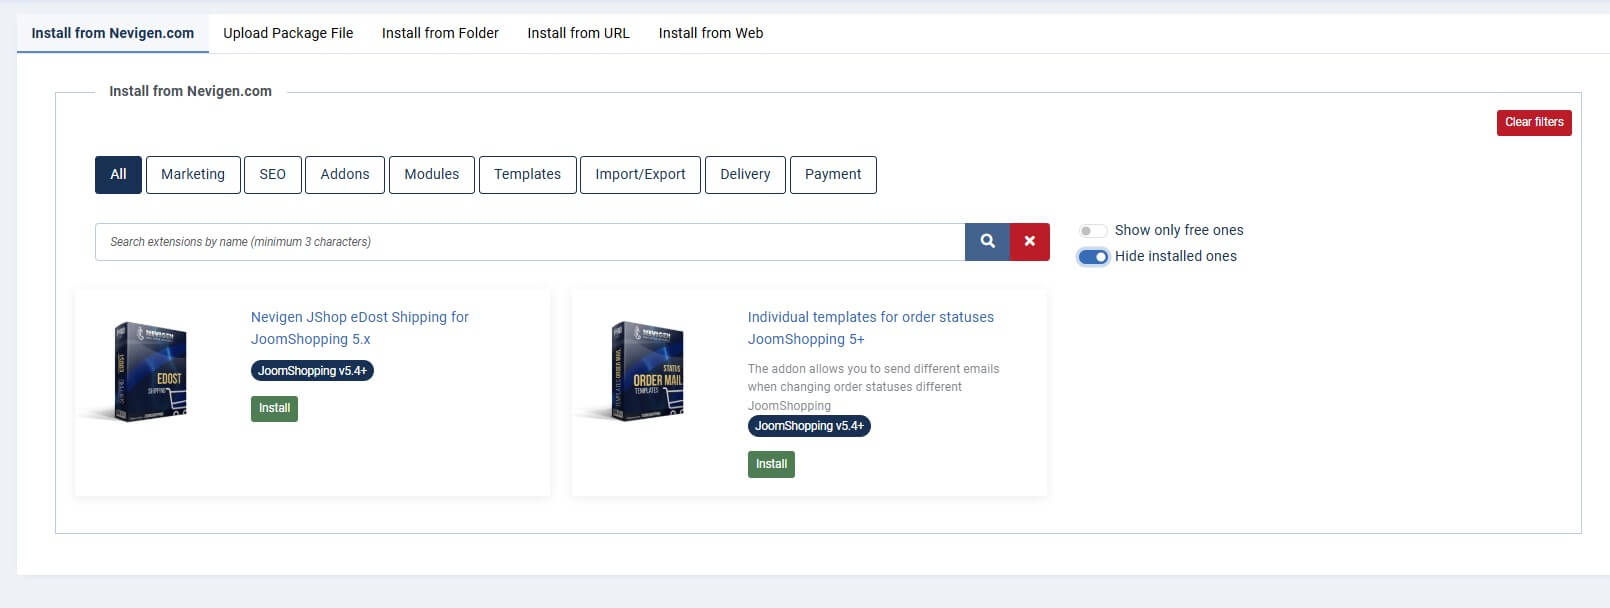Choose the Import/Export category filter
The image size is (1610, 608).
(x=640, y=174)
